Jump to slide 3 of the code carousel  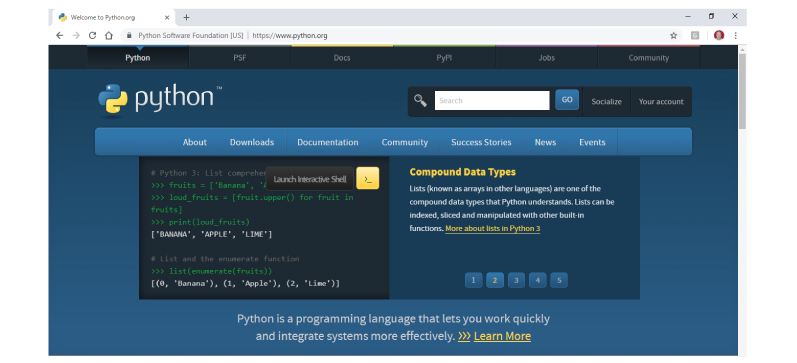[516, 280]
